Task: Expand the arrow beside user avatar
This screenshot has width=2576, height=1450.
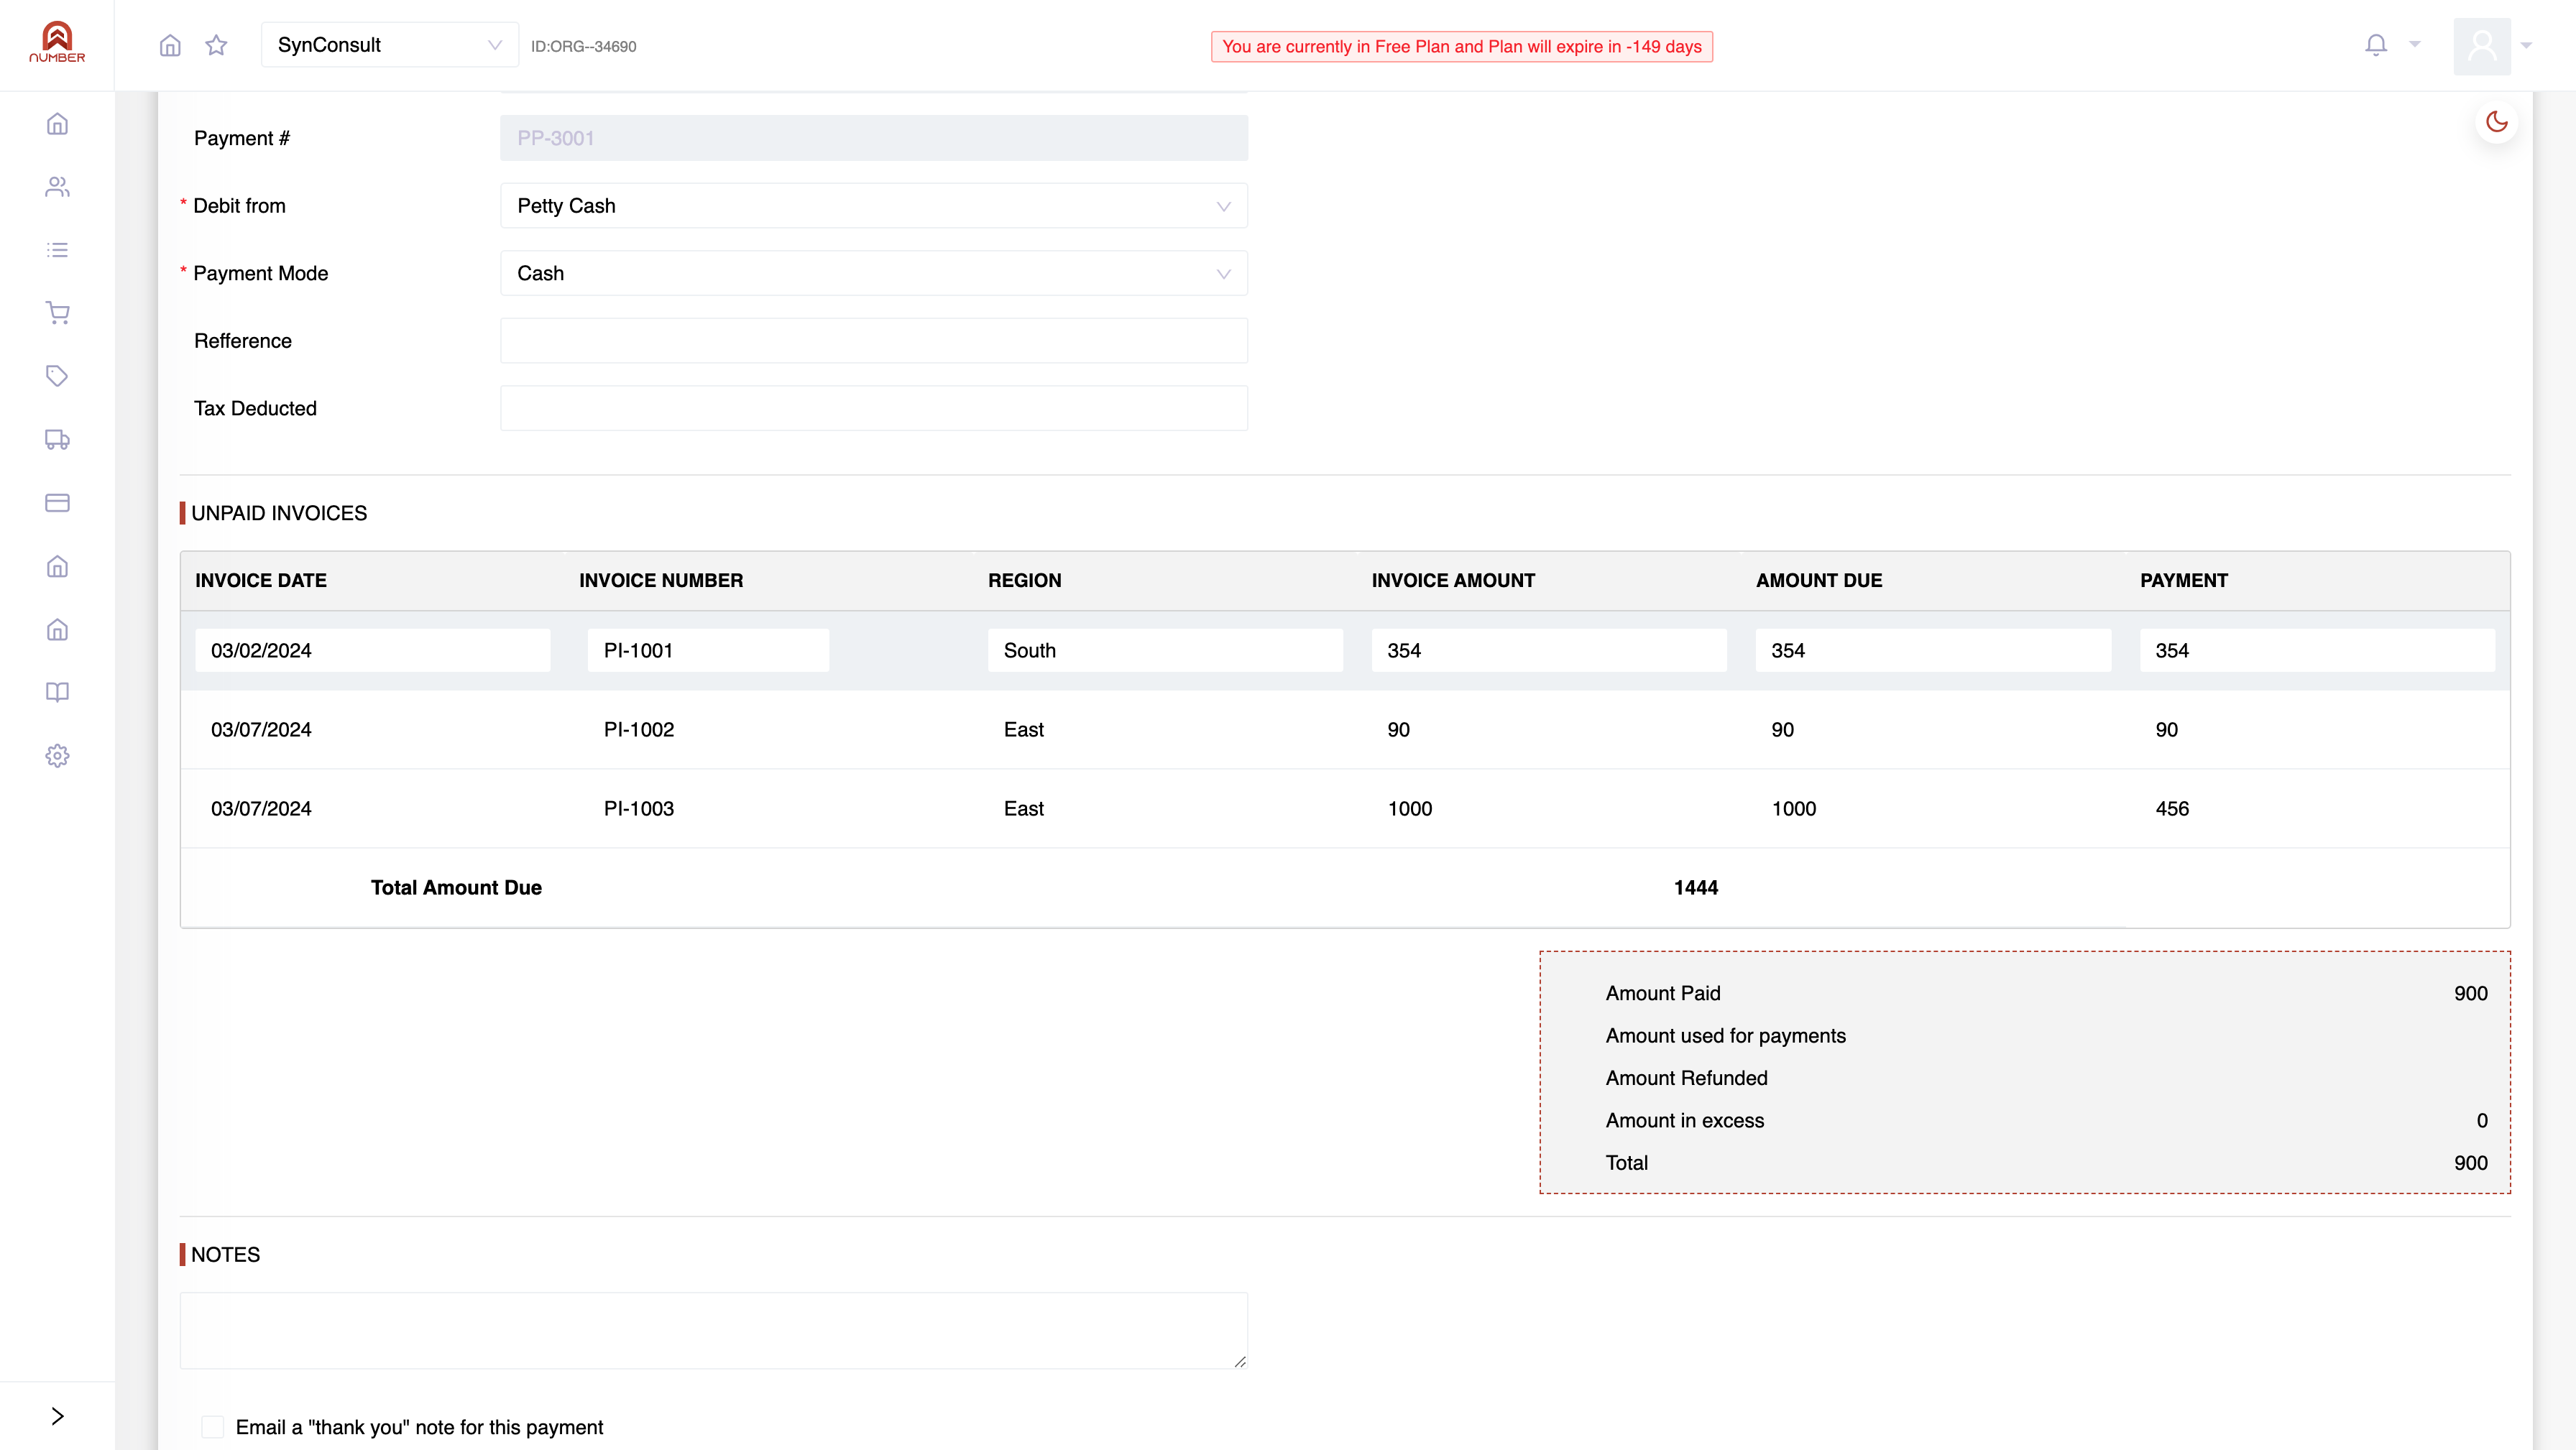Action: point(2526,45)
